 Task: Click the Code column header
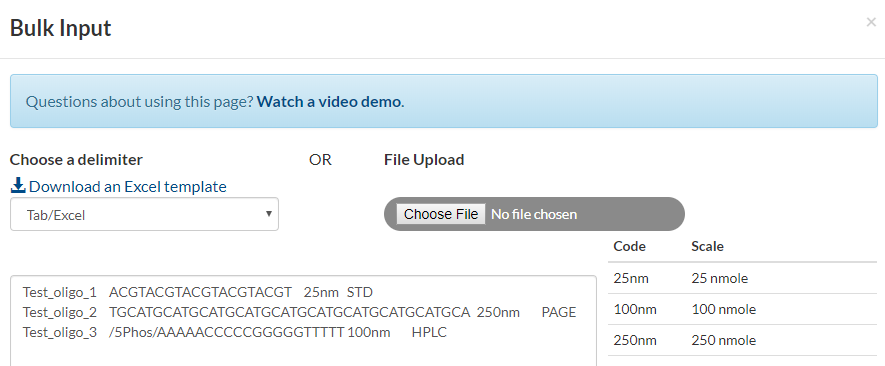(x=630, y=246)
